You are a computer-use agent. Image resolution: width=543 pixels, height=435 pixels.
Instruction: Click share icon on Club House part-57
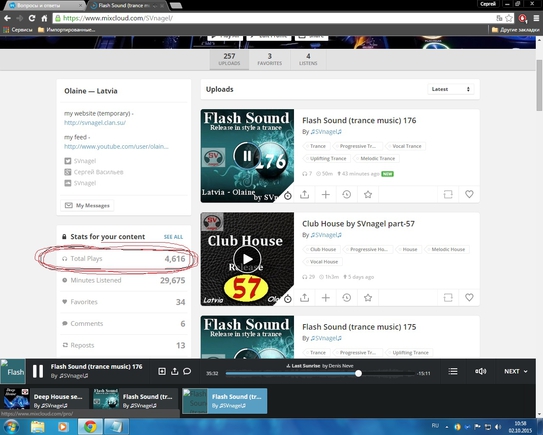tap(304, 298)
